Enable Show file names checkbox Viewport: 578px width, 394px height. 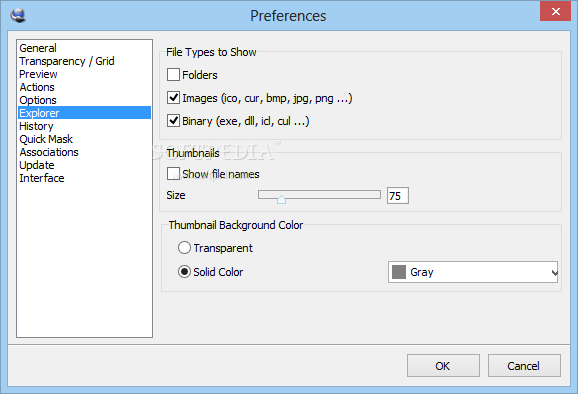(x=173, y=174)
